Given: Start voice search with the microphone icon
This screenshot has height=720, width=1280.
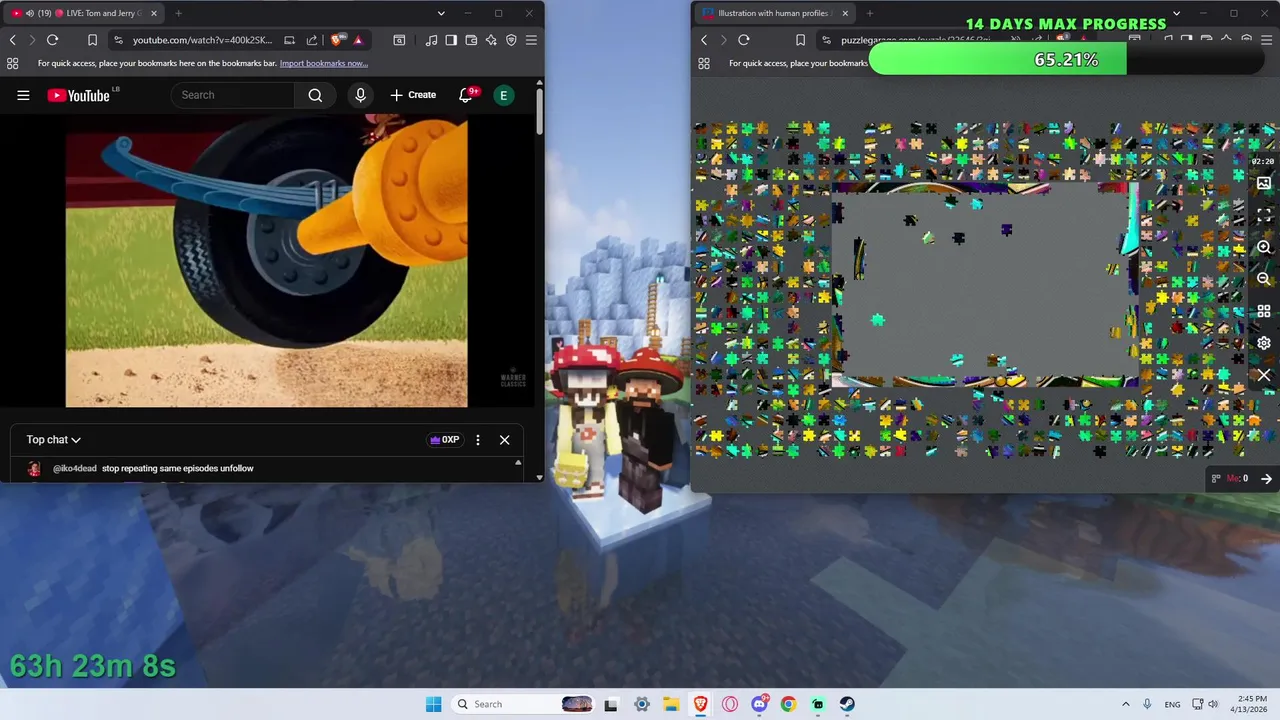Looking at the screenshot, I should click(360, 95).
